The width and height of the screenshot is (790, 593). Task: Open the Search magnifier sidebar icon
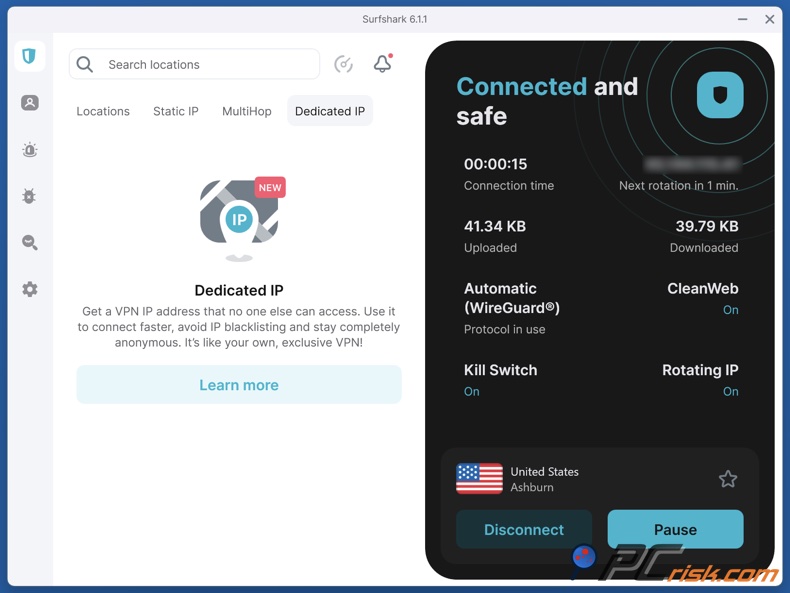tap(29, 243)
